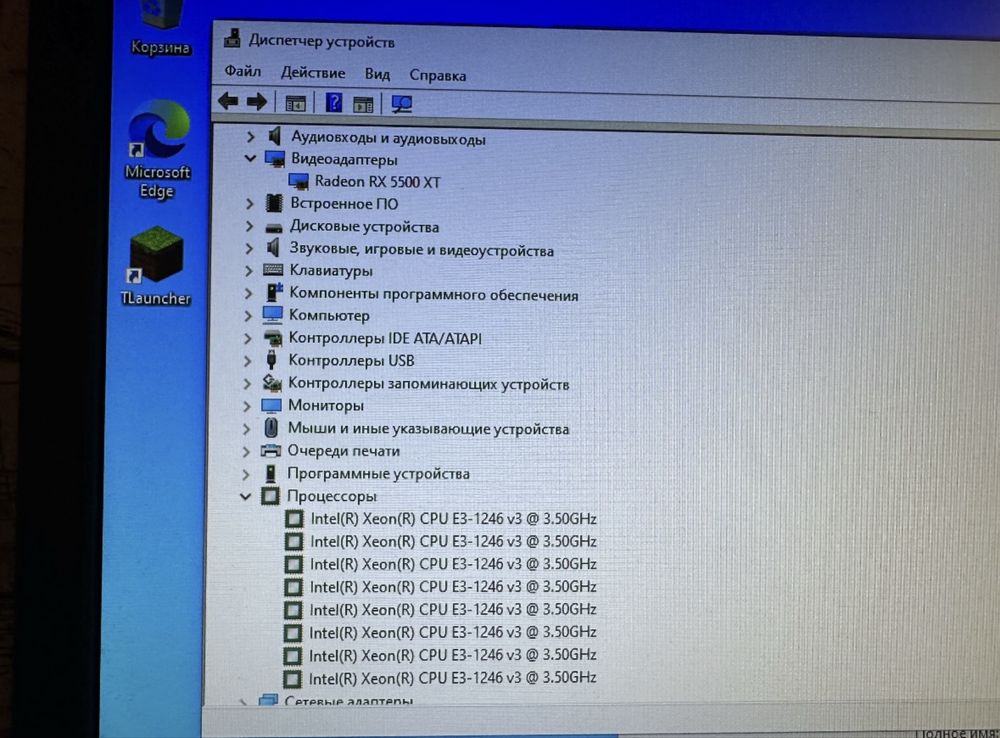
Task: Open the Справка menu
Action: coord(438,75)
